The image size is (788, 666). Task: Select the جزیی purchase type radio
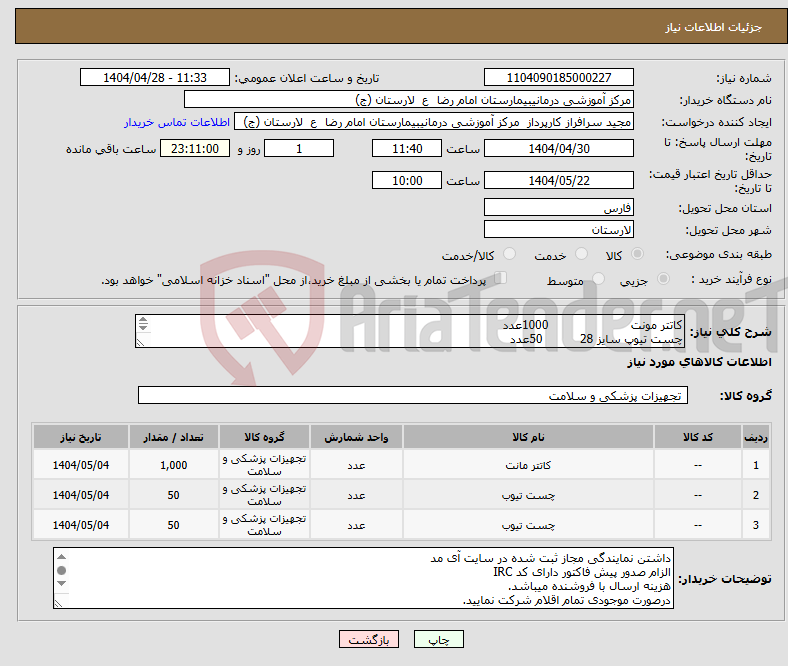(663, 278)
